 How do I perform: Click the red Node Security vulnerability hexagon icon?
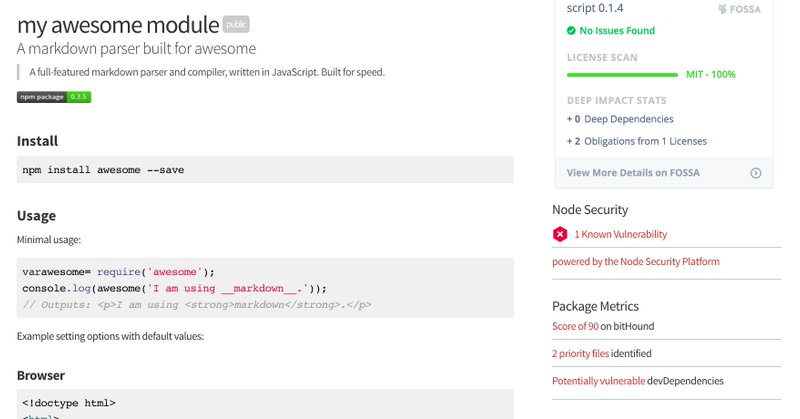pyautogui.click(x=560, y=234)
